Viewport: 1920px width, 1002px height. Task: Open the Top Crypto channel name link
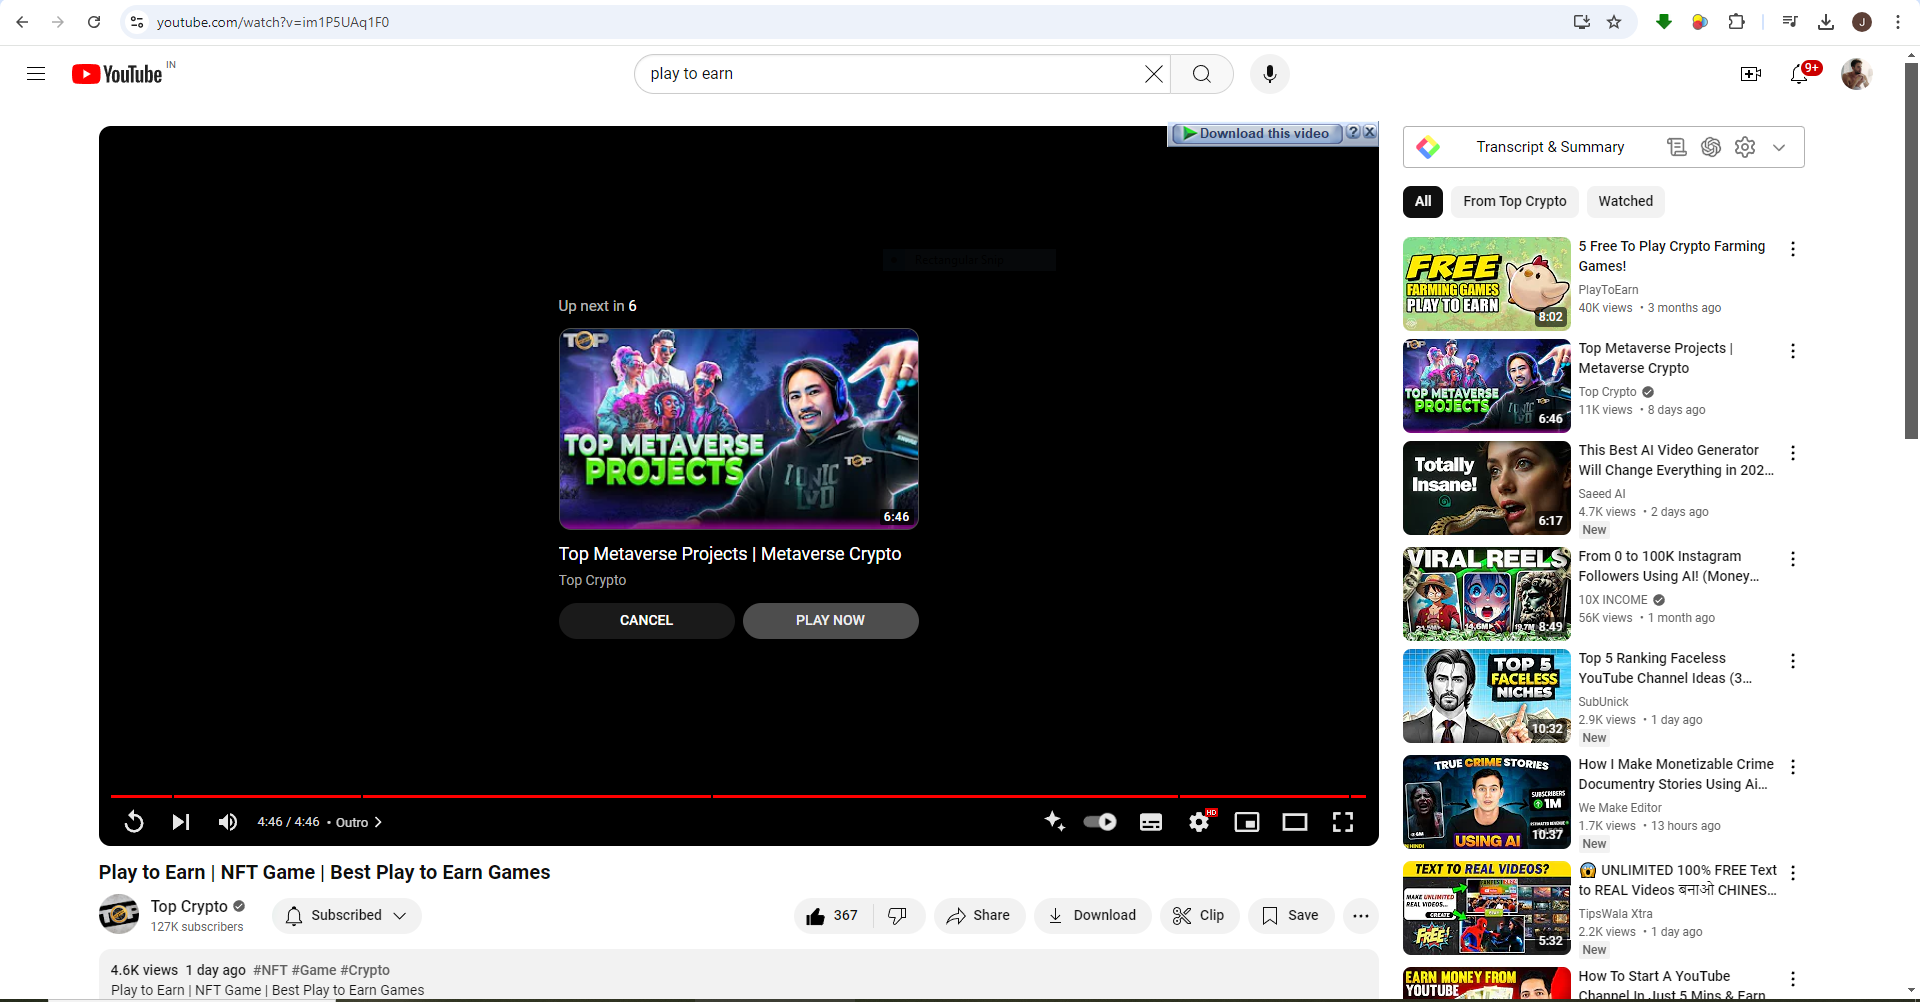click(189, 906)
